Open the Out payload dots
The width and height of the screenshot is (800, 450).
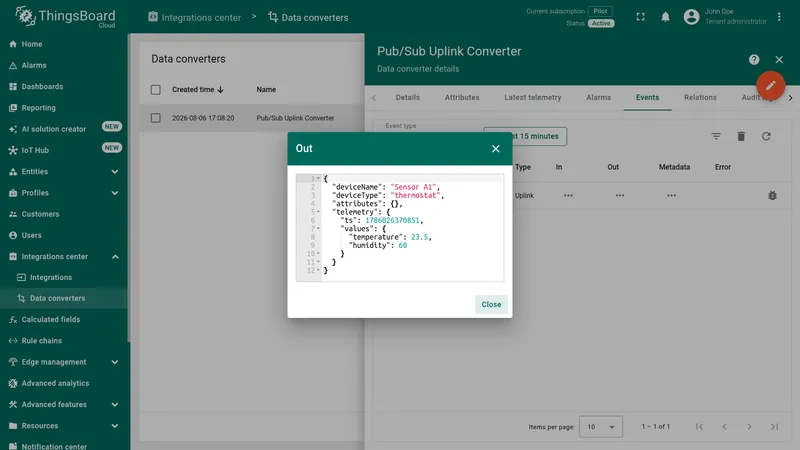[x=619, y=195]
